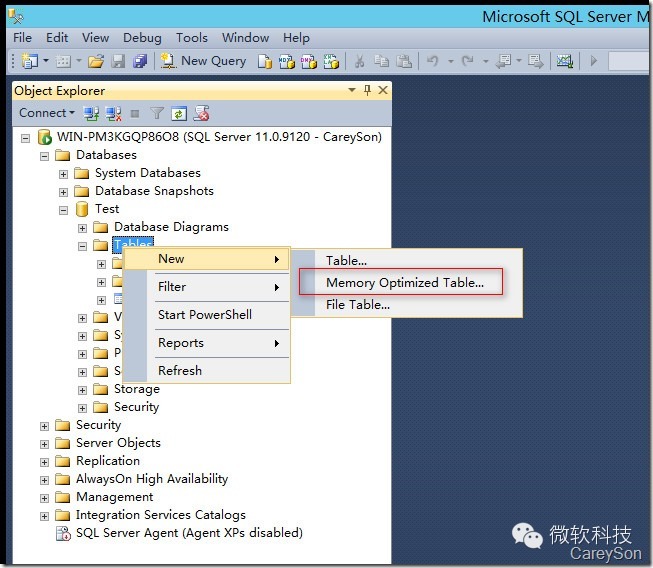The width and height of the screenshot is (653, 568).
Task: Expand the Replication folder
Action: (x=44, y=462)
